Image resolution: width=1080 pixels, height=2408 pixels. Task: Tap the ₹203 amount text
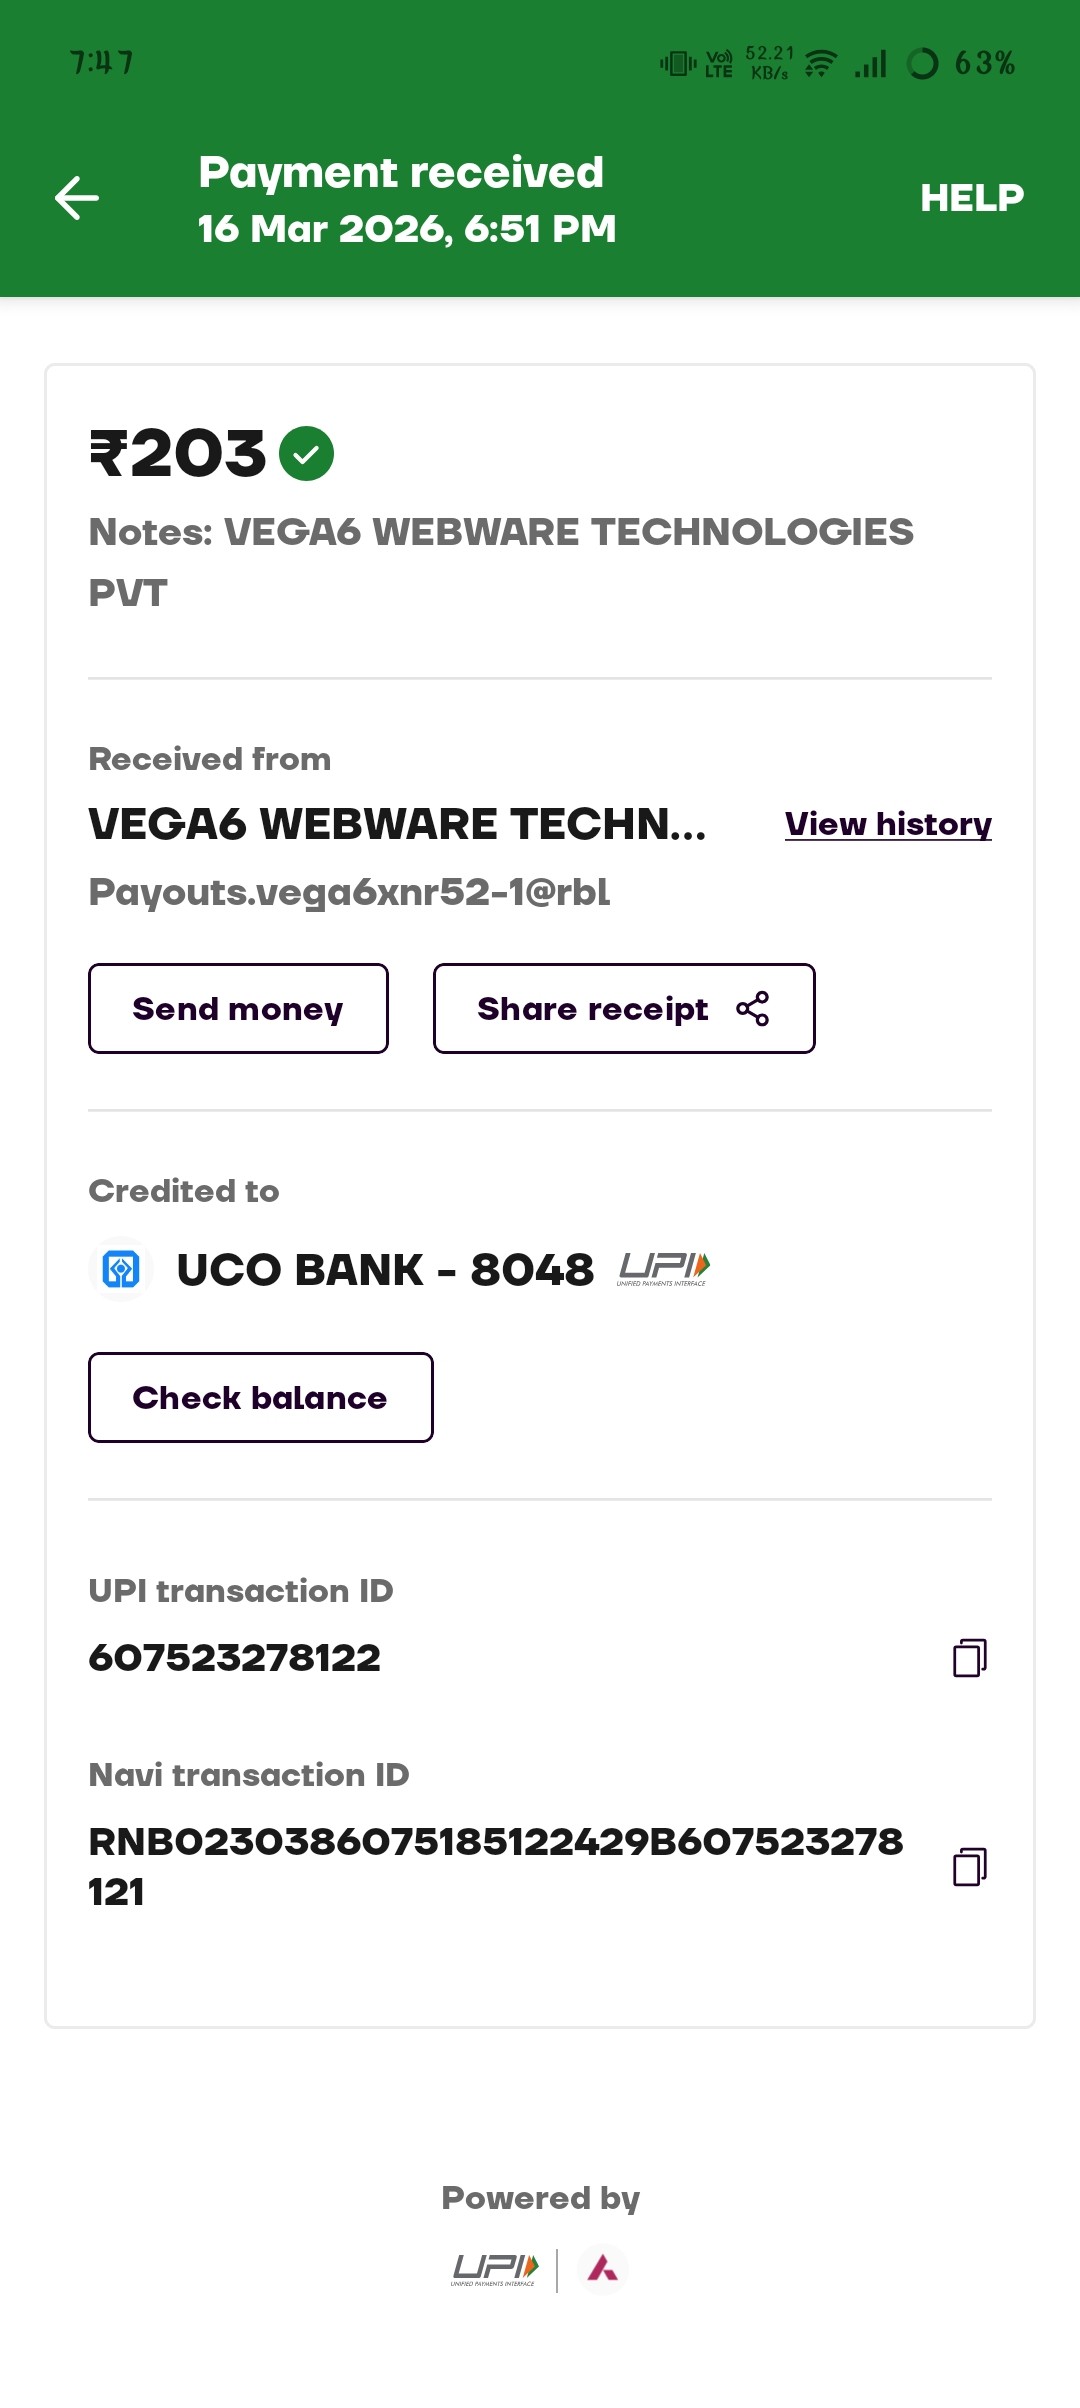click(179, 454)
